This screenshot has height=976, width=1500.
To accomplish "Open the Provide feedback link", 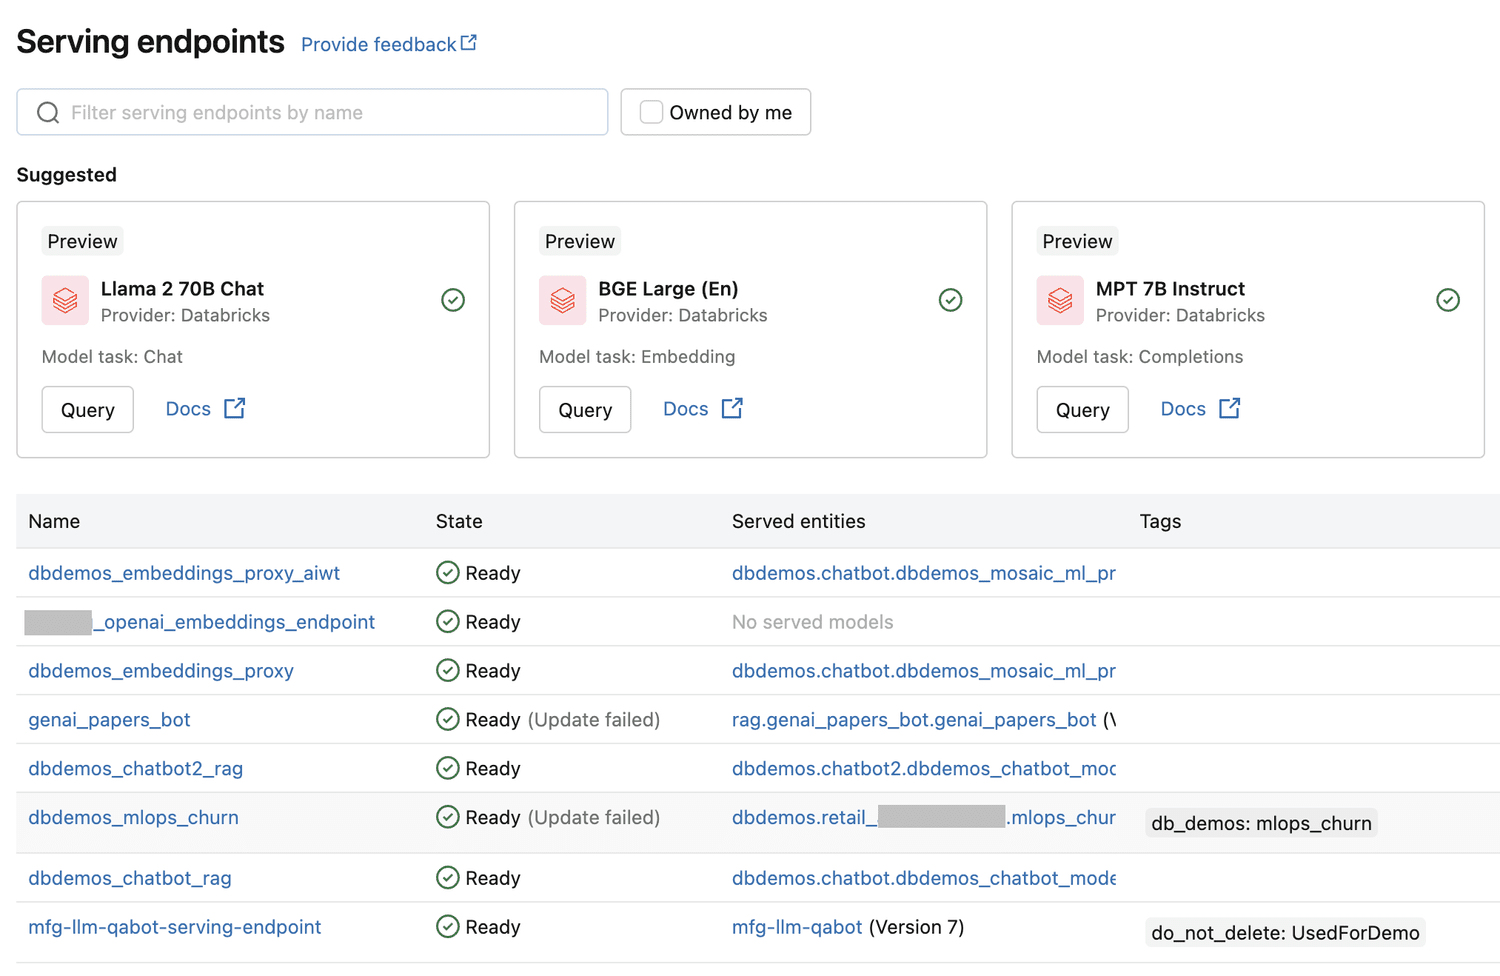I will [x=378, y=44].
